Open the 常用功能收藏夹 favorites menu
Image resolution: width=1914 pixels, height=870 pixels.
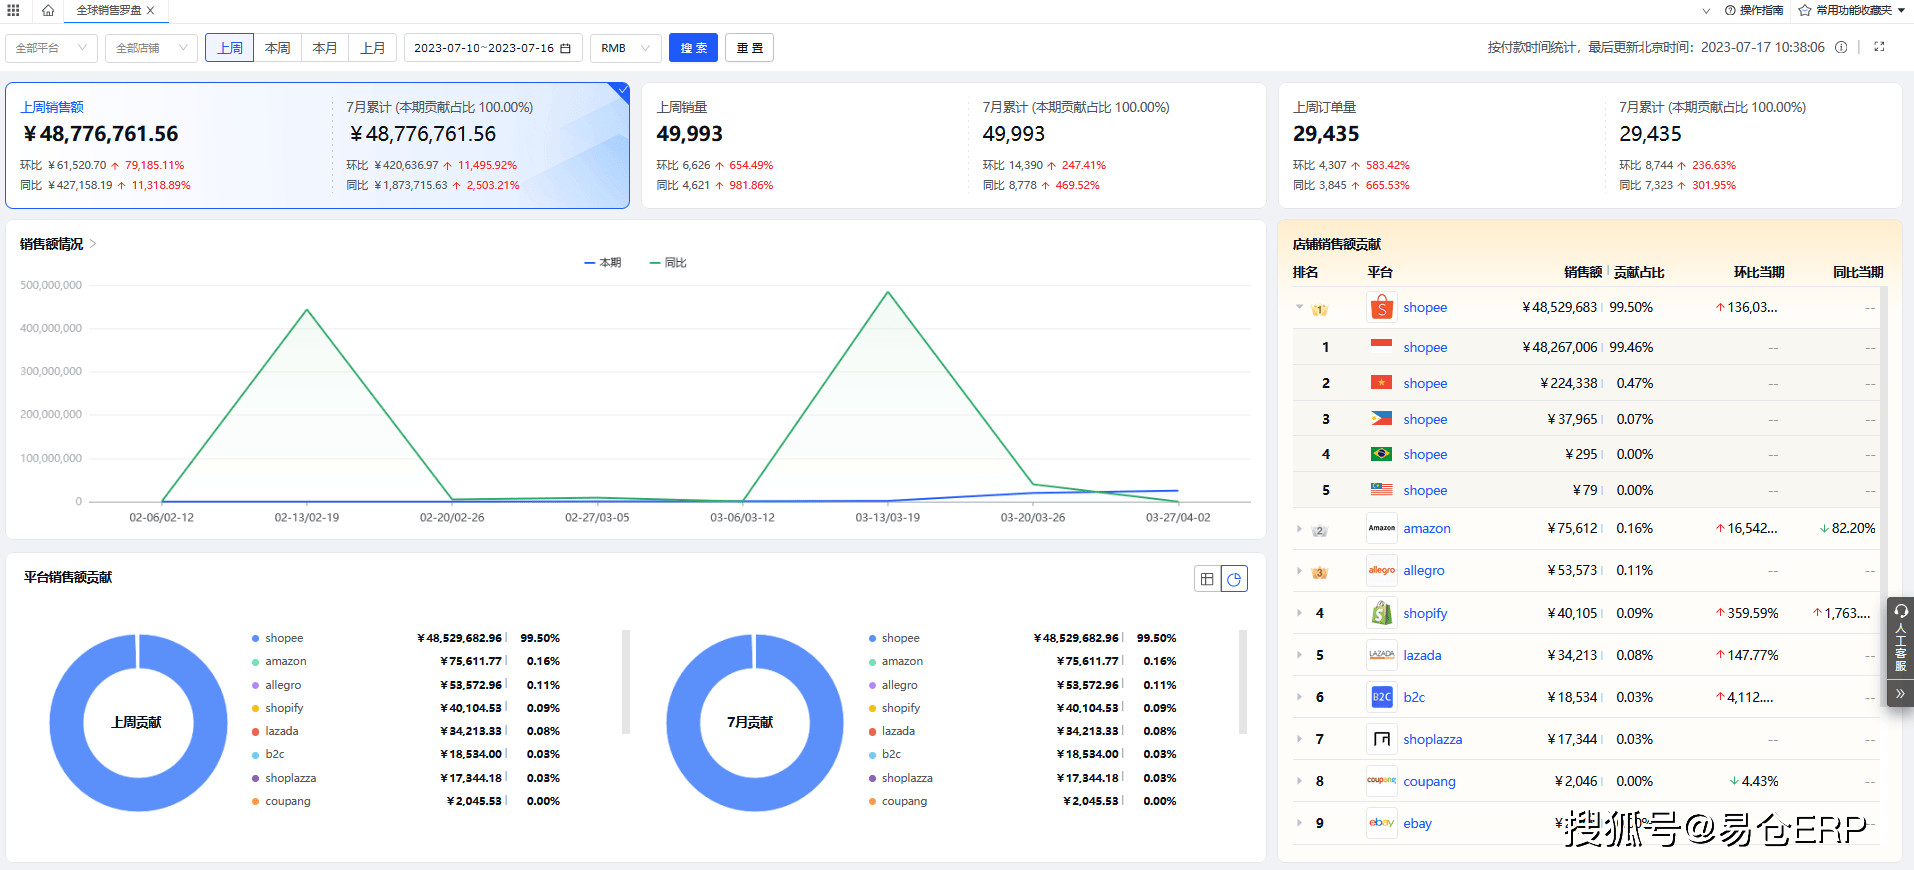(x=1851, y=10)
